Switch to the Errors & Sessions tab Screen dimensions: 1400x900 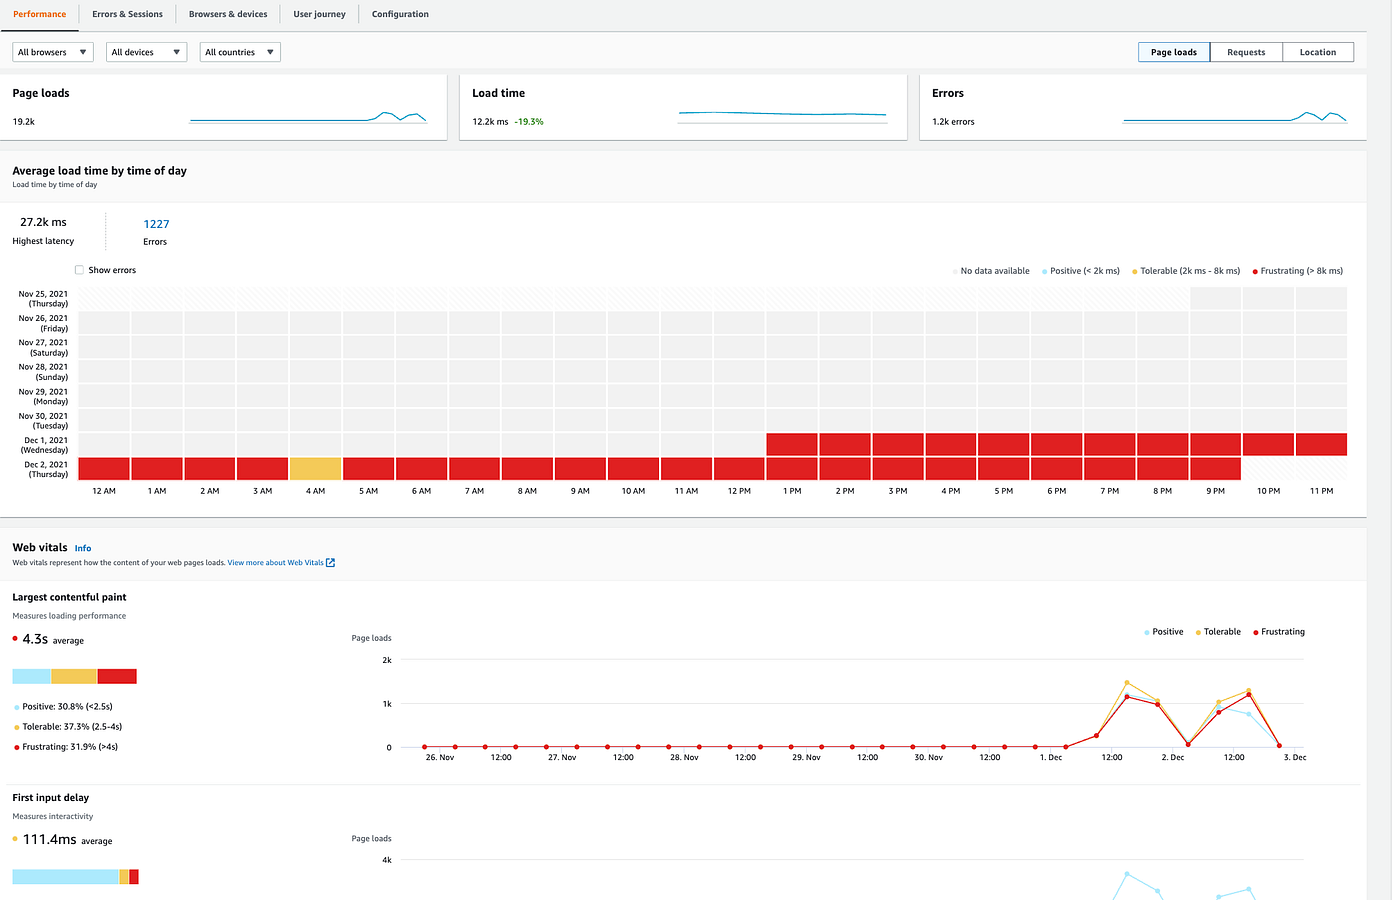coord(127,14)
